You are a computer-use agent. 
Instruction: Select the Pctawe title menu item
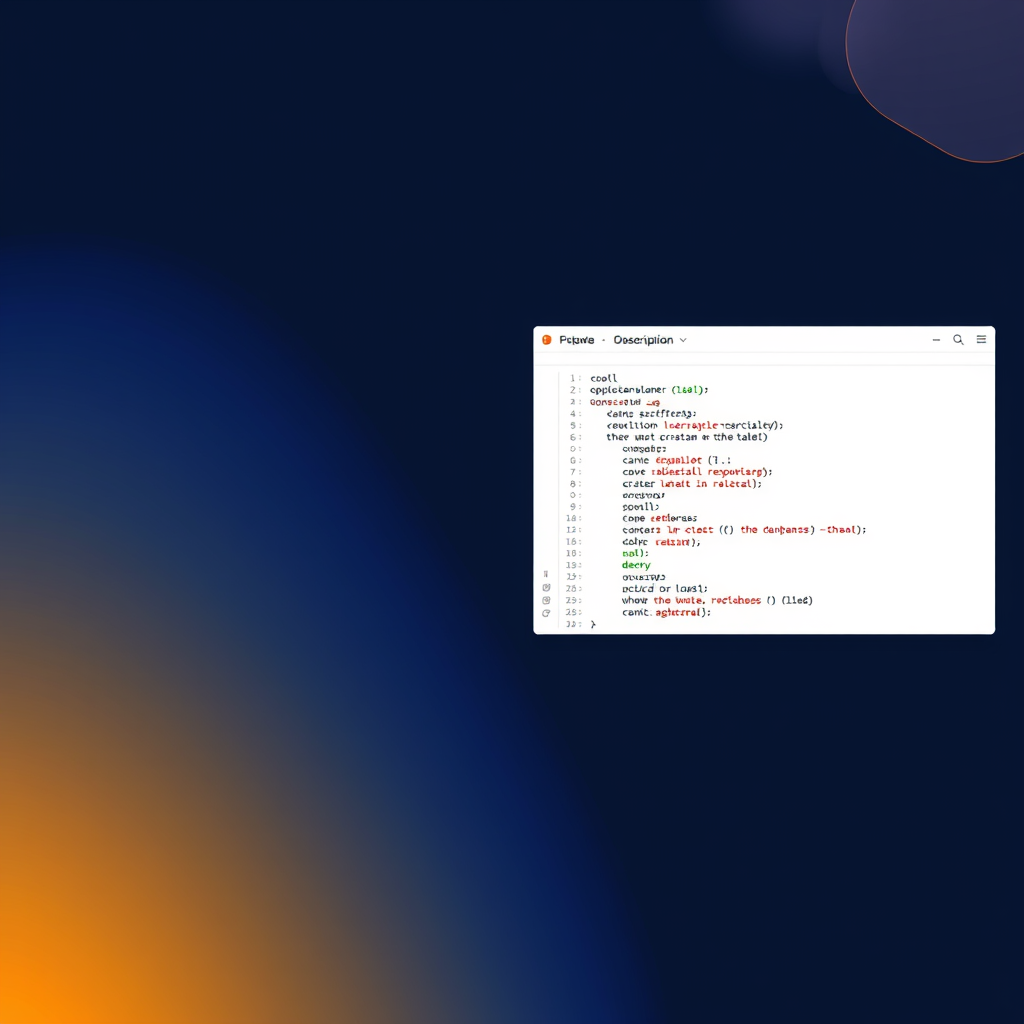[x=578, y=340]
